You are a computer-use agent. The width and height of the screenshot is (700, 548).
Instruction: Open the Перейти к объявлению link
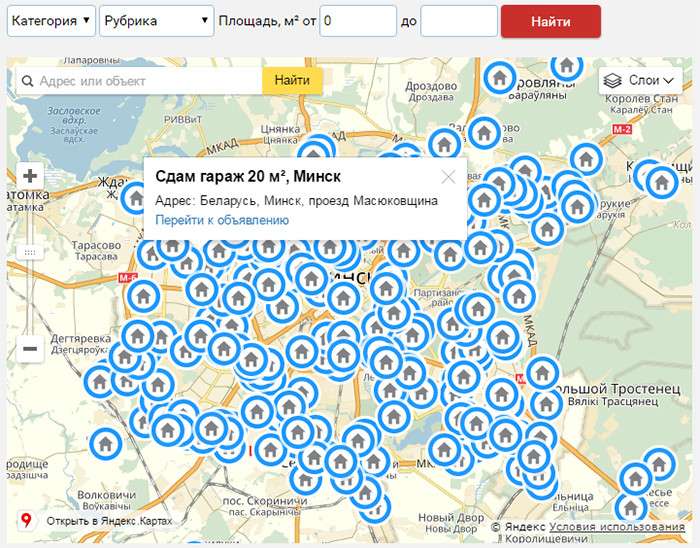coord(222,220)
